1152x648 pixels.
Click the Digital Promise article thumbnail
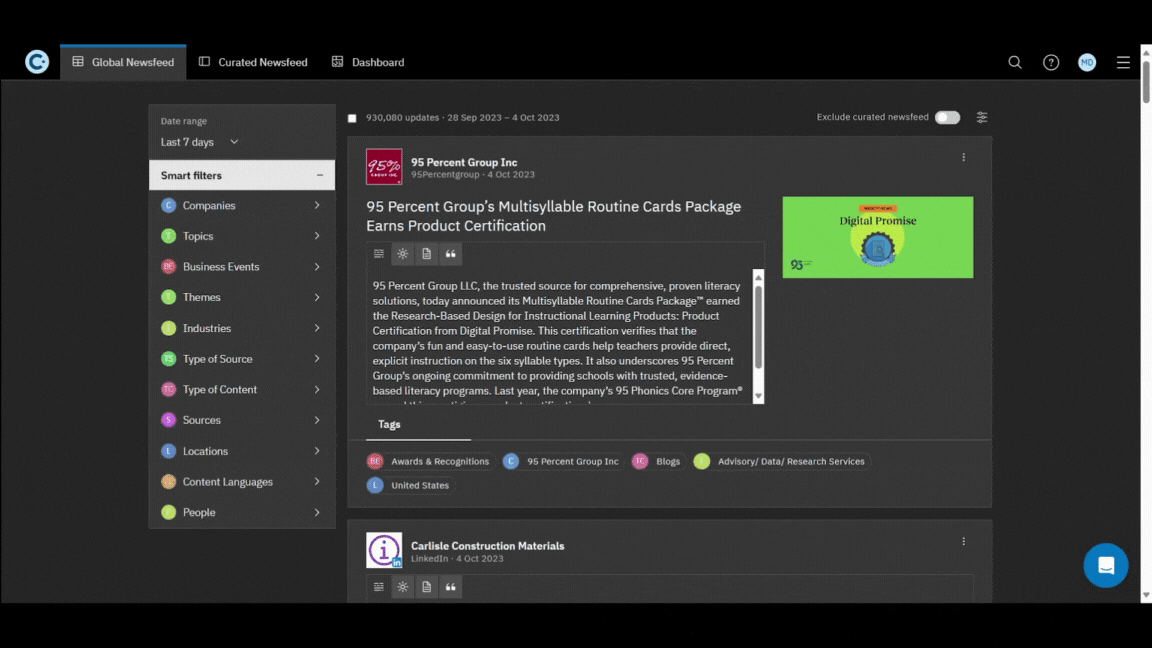(877, 237)
